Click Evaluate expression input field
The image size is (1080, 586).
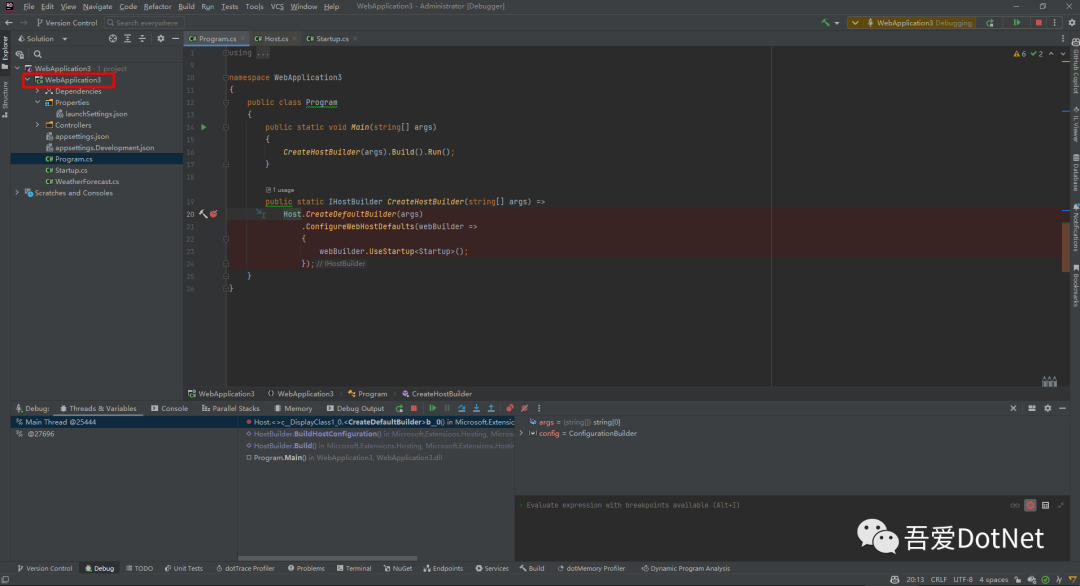click(761, 505)
